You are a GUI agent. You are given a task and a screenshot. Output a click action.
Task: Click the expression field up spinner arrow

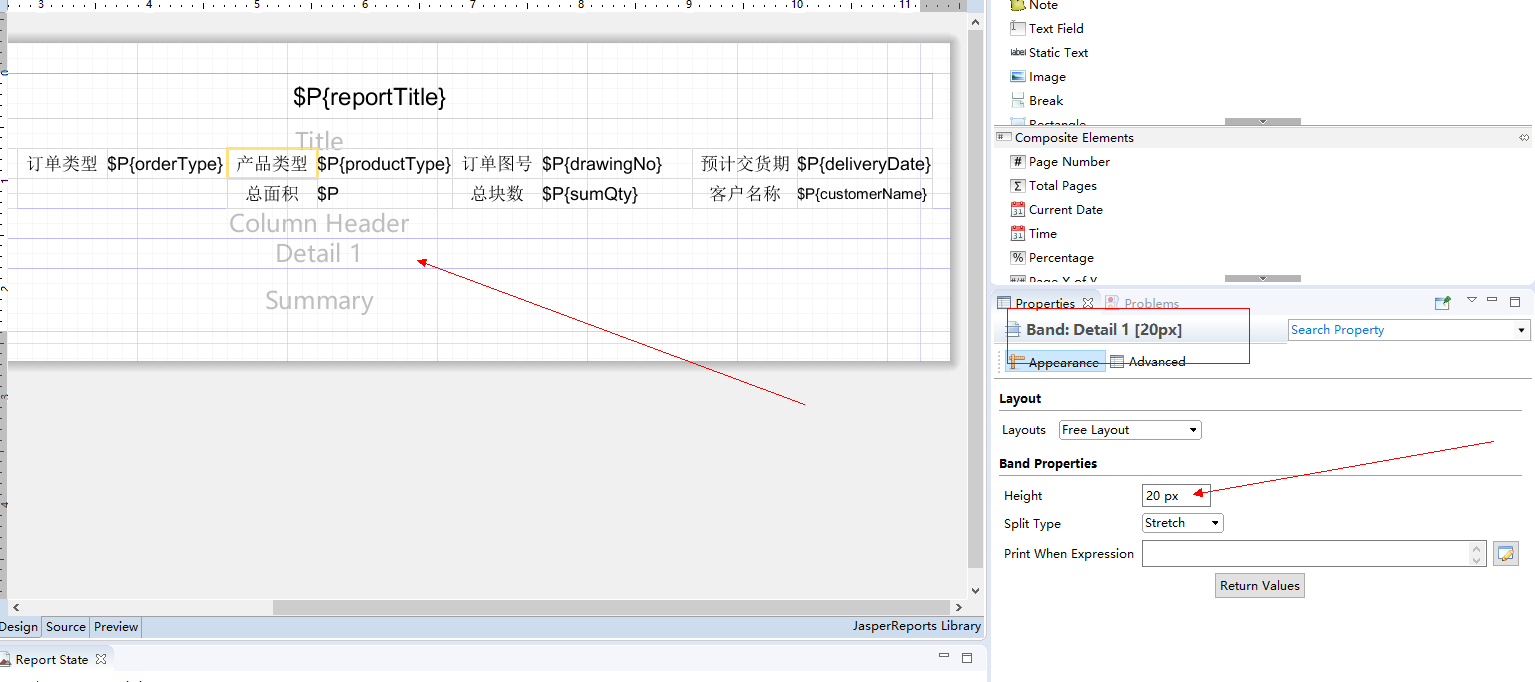[1477, 548]
